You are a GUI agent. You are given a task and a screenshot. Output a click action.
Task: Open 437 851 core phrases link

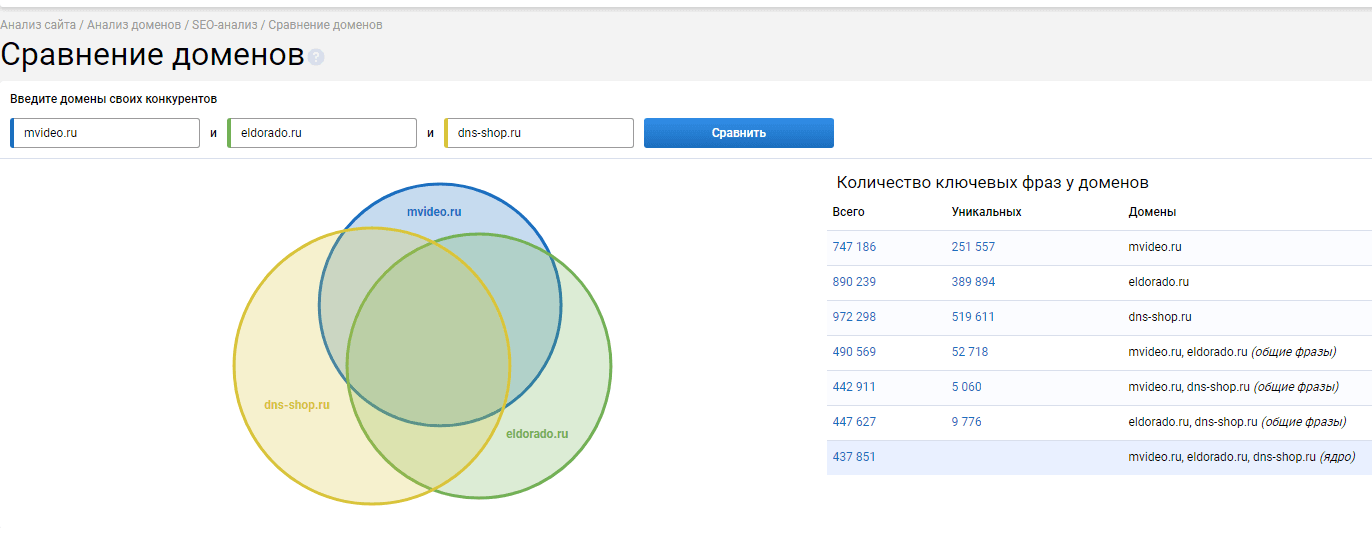(854, 457)
